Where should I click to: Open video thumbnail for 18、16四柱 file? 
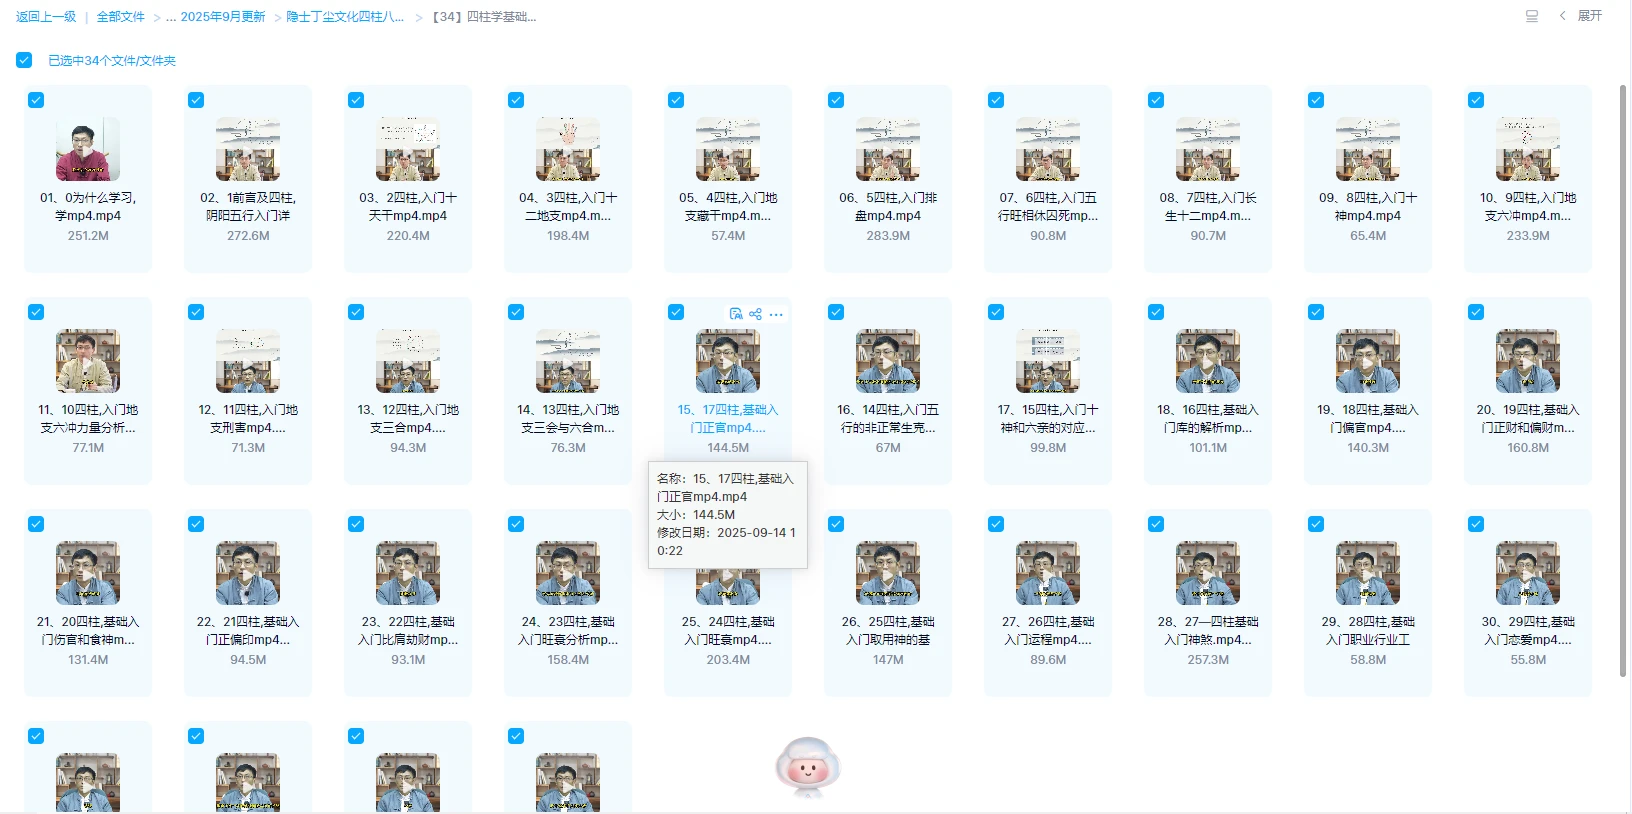click(1207, 361)
